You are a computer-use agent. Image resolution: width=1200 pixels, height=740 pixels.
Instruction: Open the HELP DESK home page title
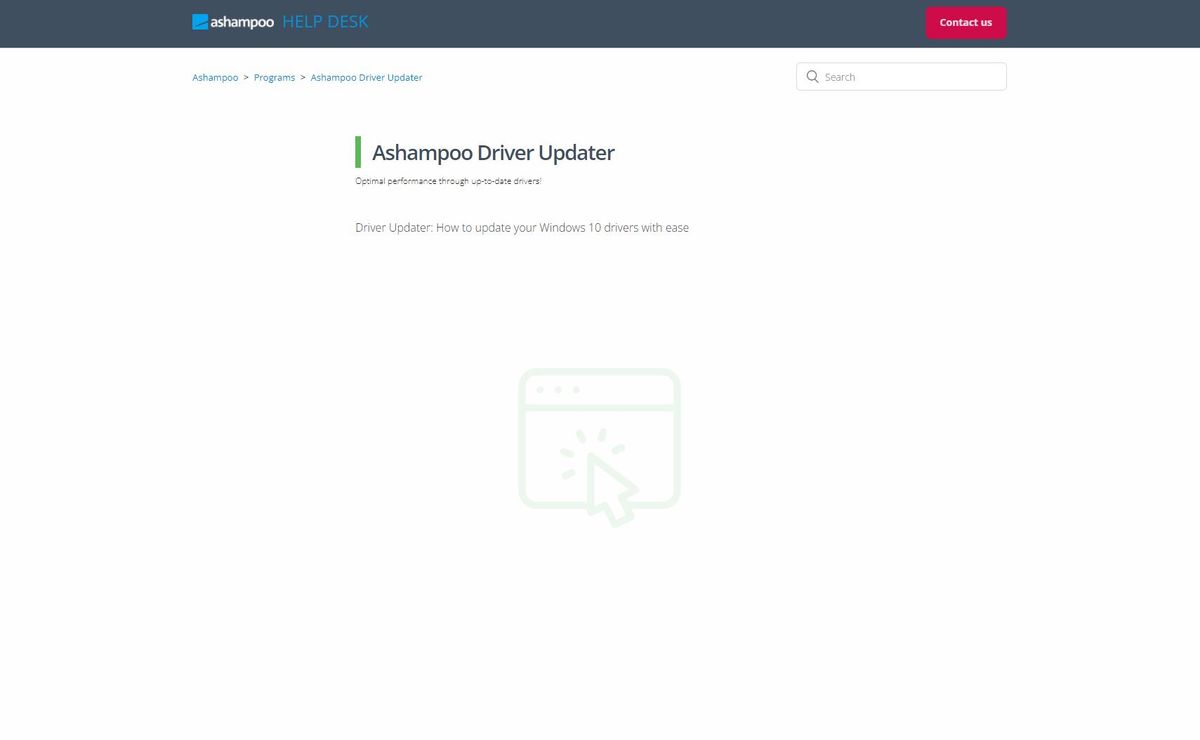coord(324,21)
